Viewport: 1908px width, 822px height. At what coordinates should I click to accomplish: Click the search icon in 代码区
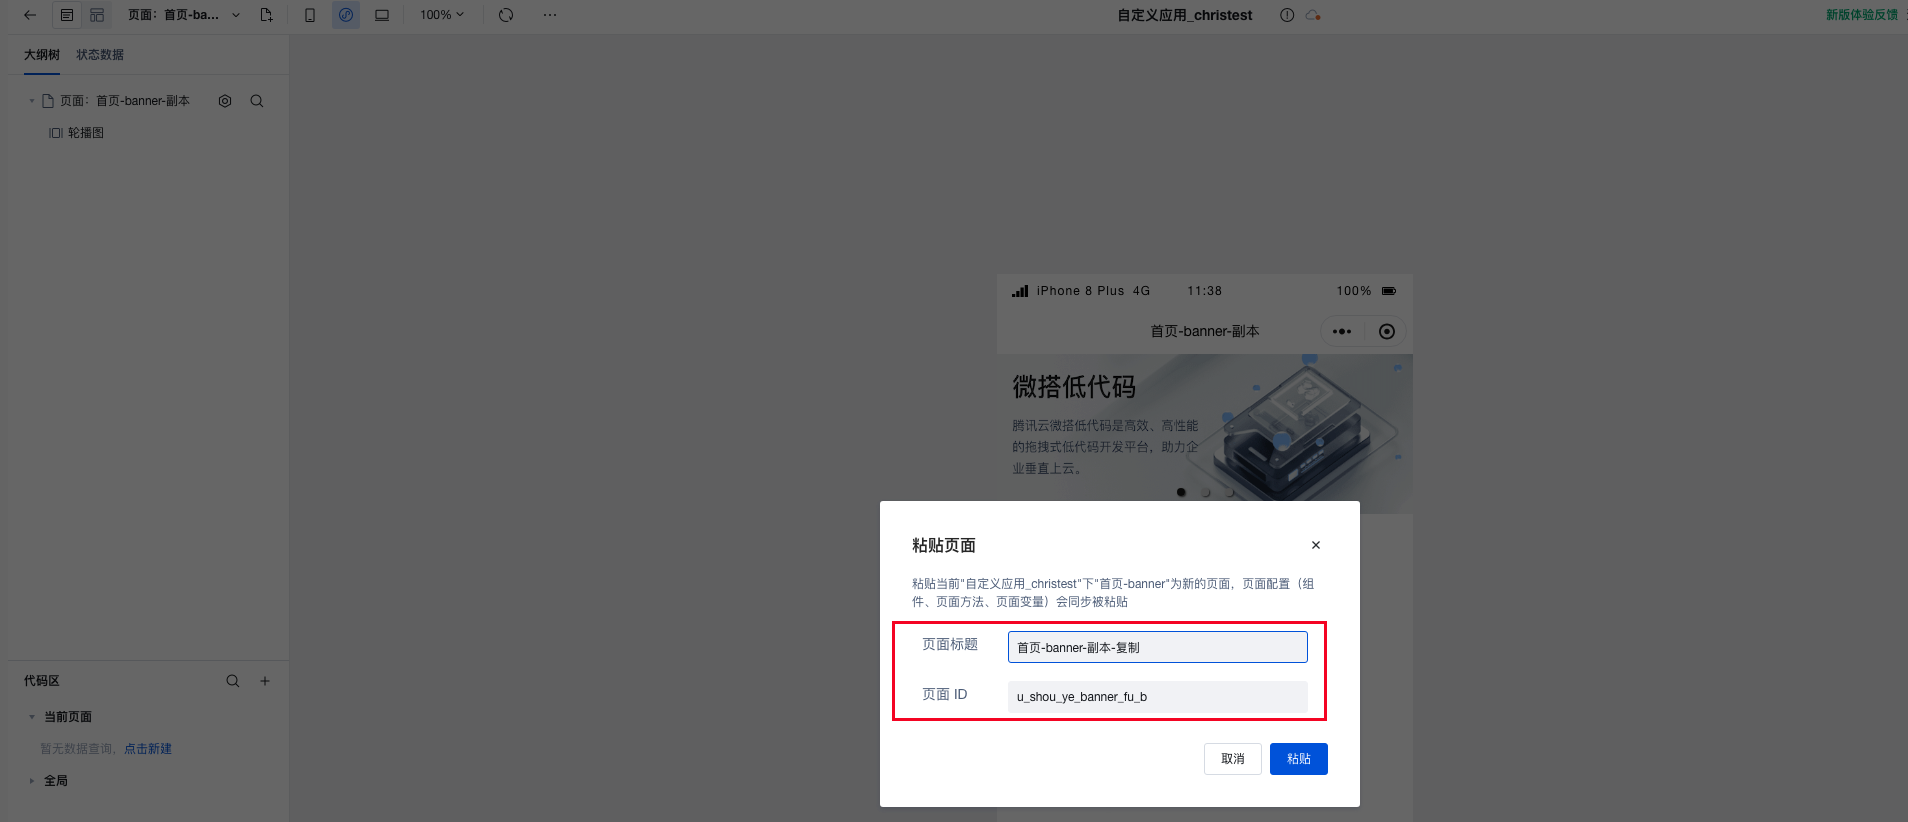point(233,681)
